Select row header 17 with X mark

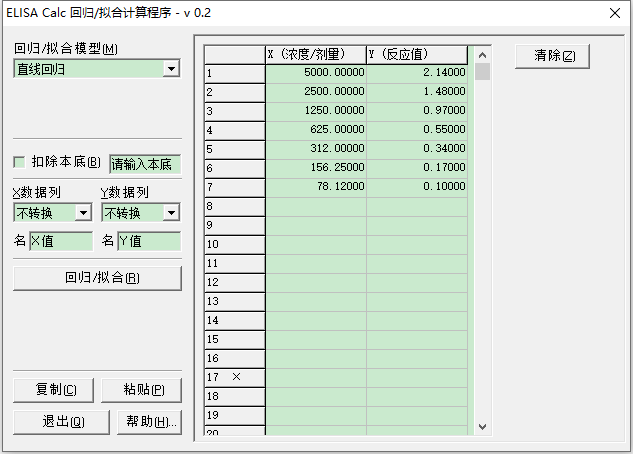pyautogui.click(x=235, y=377)
